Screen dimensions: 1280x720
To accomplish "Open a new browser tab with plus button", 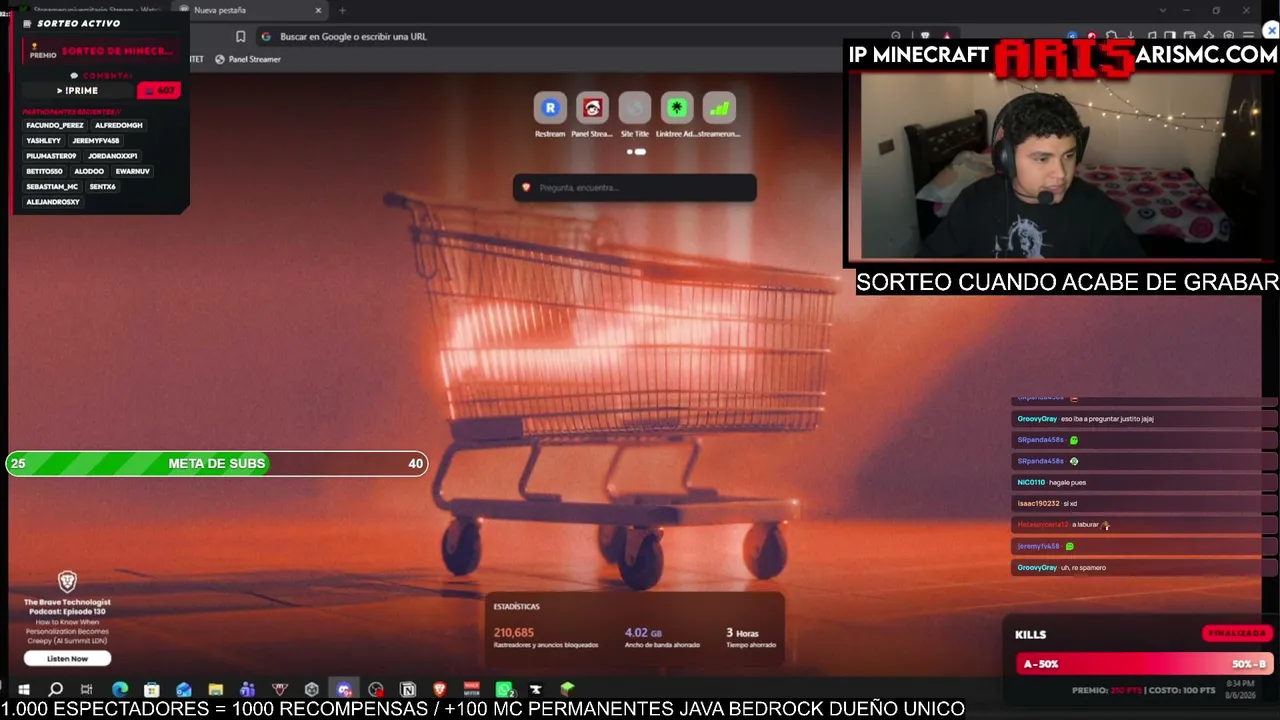I will click(342, 10).
